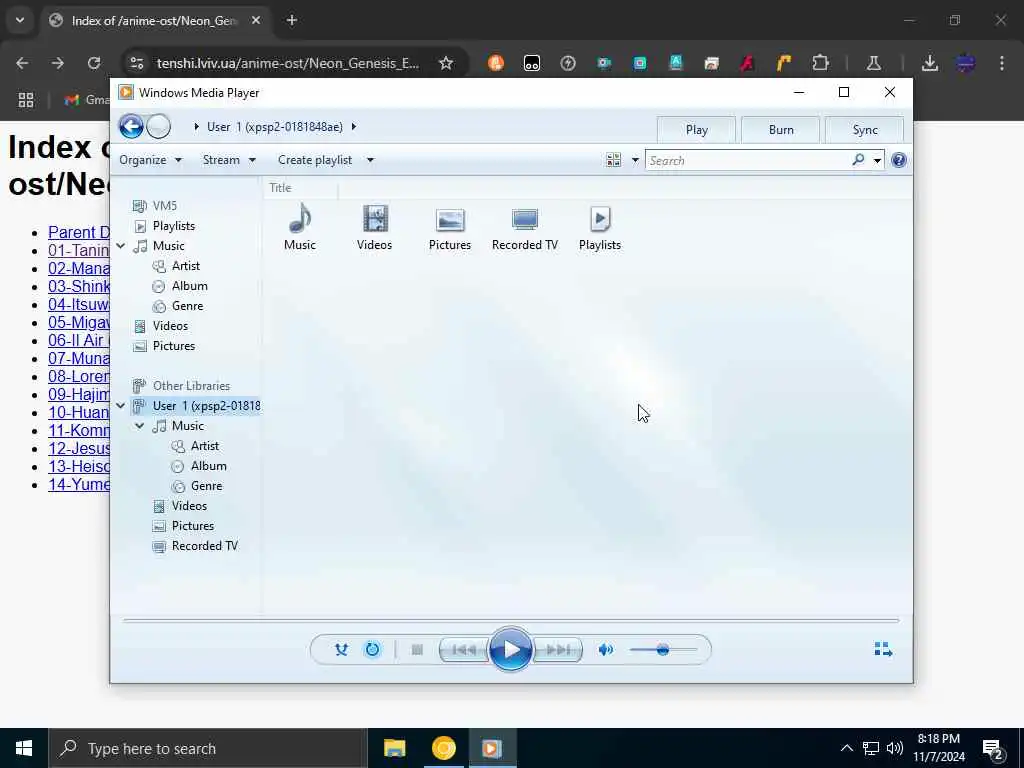The height and width of the screenshot is (768, 1024).
Task: Open Chrome three-dot menu
Action: click(x=1001, y=63)
